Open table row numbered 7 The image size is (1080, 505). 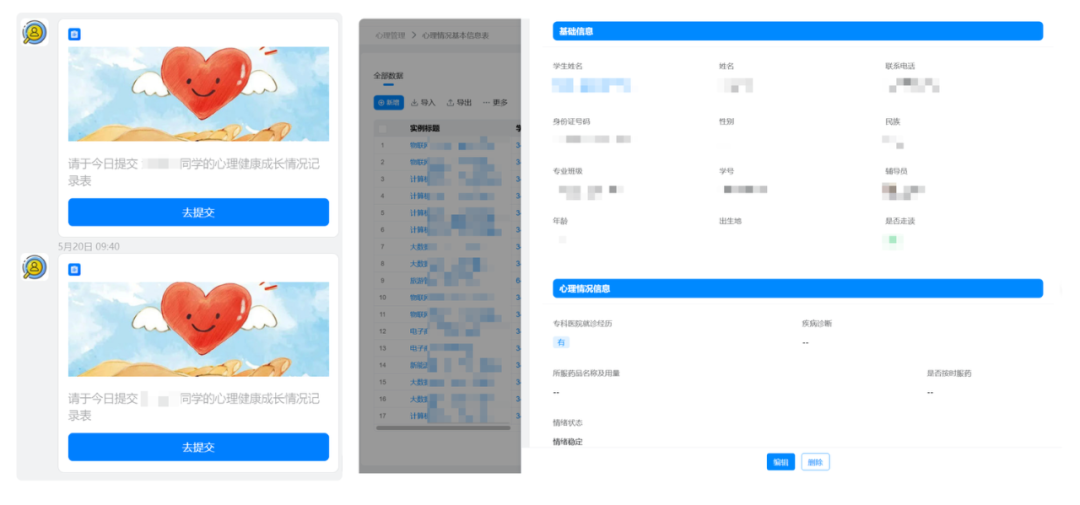(x=448, y=247)
